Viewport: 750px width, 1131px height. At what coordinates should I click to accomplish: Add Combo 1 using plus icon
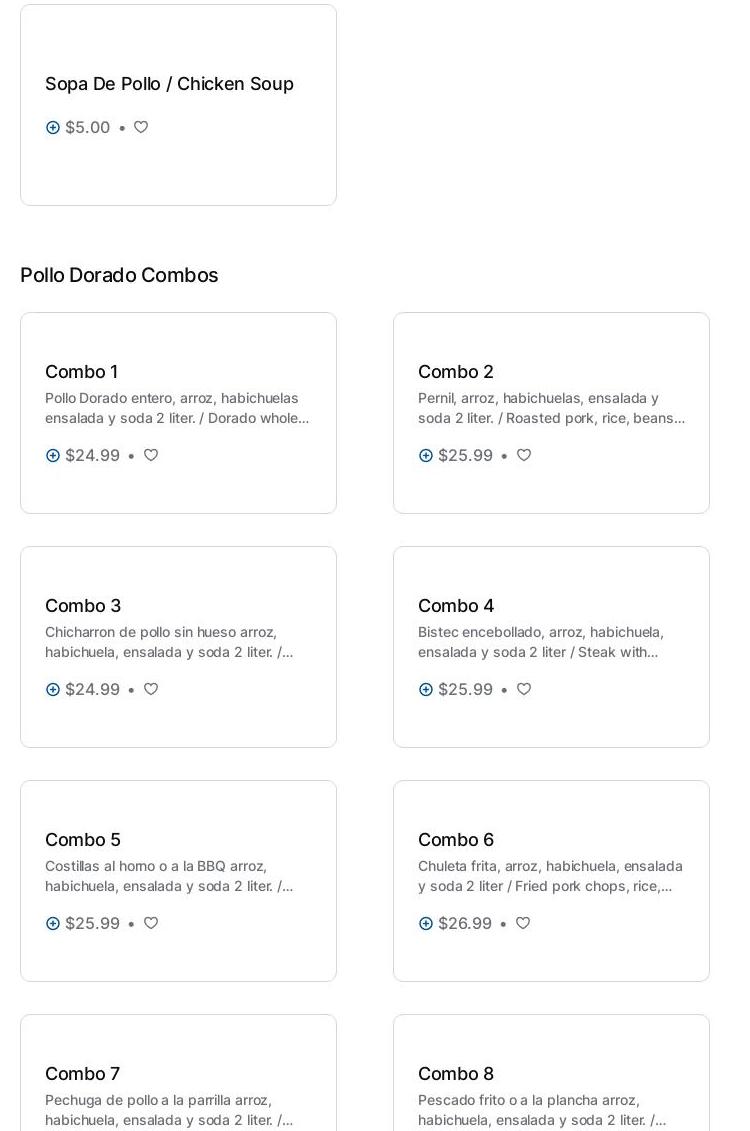[53, 456]
